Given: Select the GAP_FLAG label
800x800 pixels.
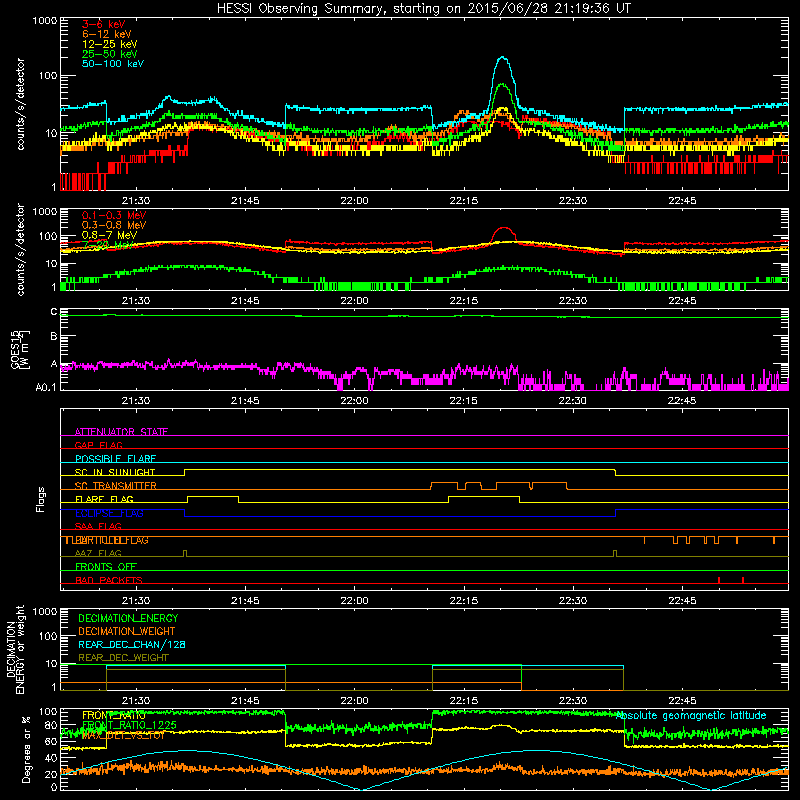Looking at the screenshot, I should click(98, 445).
